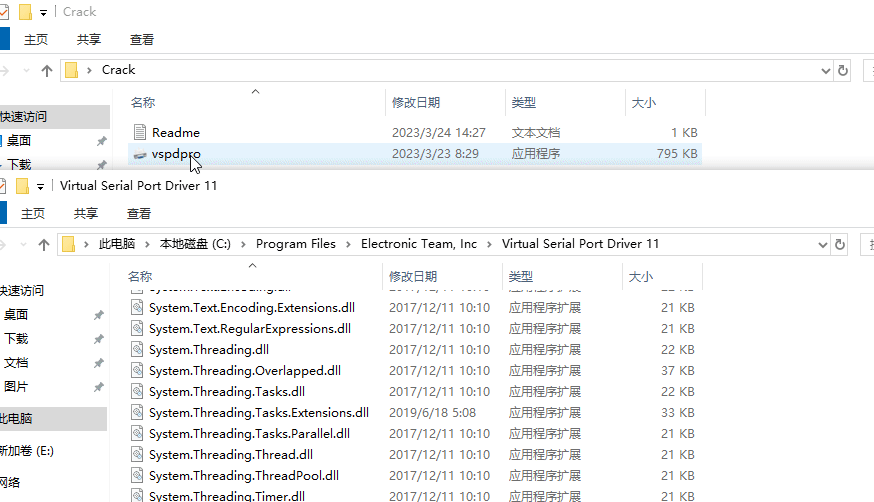Click pin icon beside 图片 in lower sidebar
This screenshot has width=874, height=502.
click(99, 387)
